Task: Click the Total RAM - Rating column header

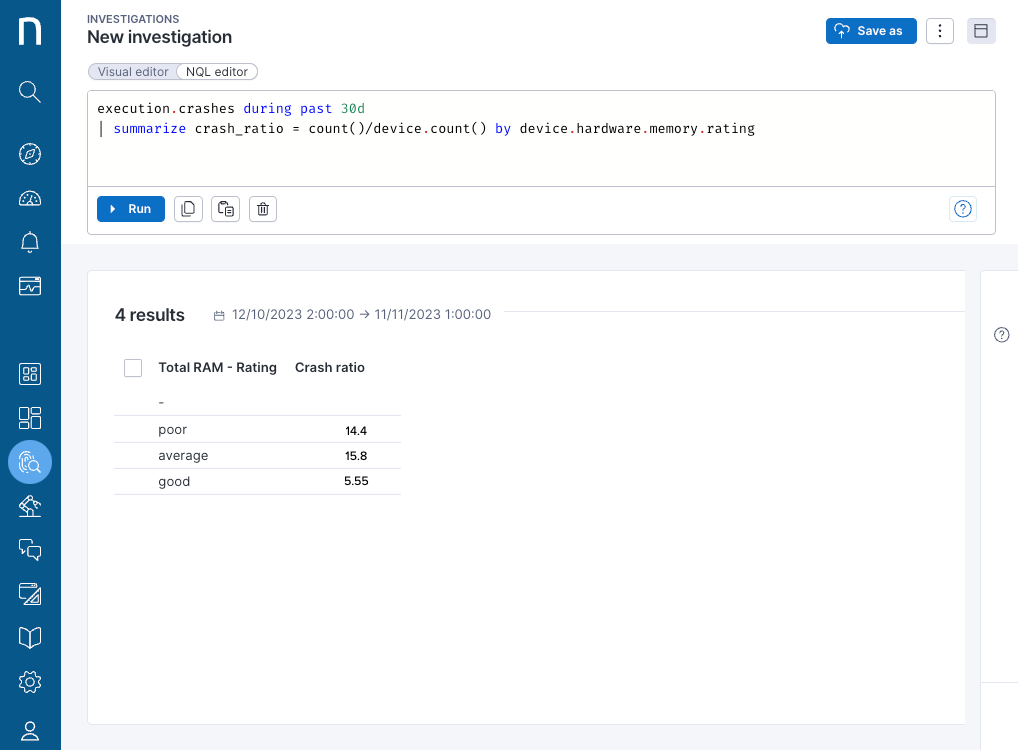Action: click(x=217, y=368)
